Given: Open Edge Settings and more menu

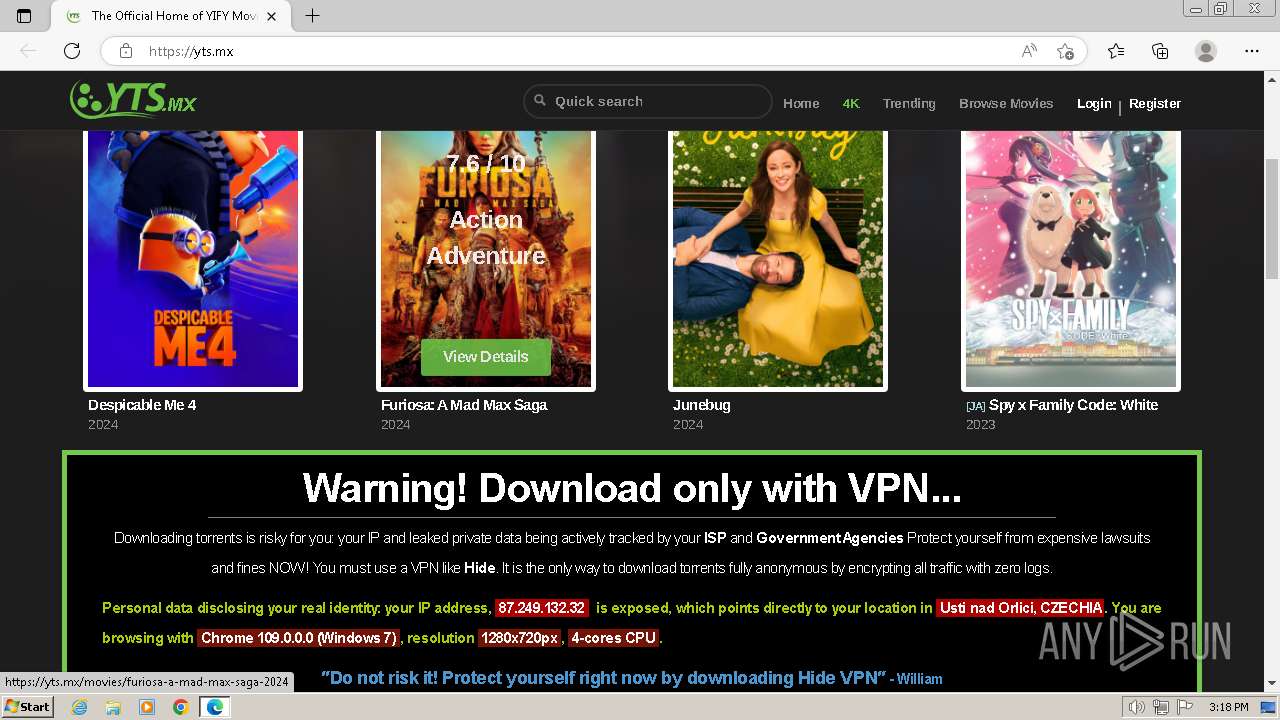Looking at the screenshot, I should point(1252,51).
